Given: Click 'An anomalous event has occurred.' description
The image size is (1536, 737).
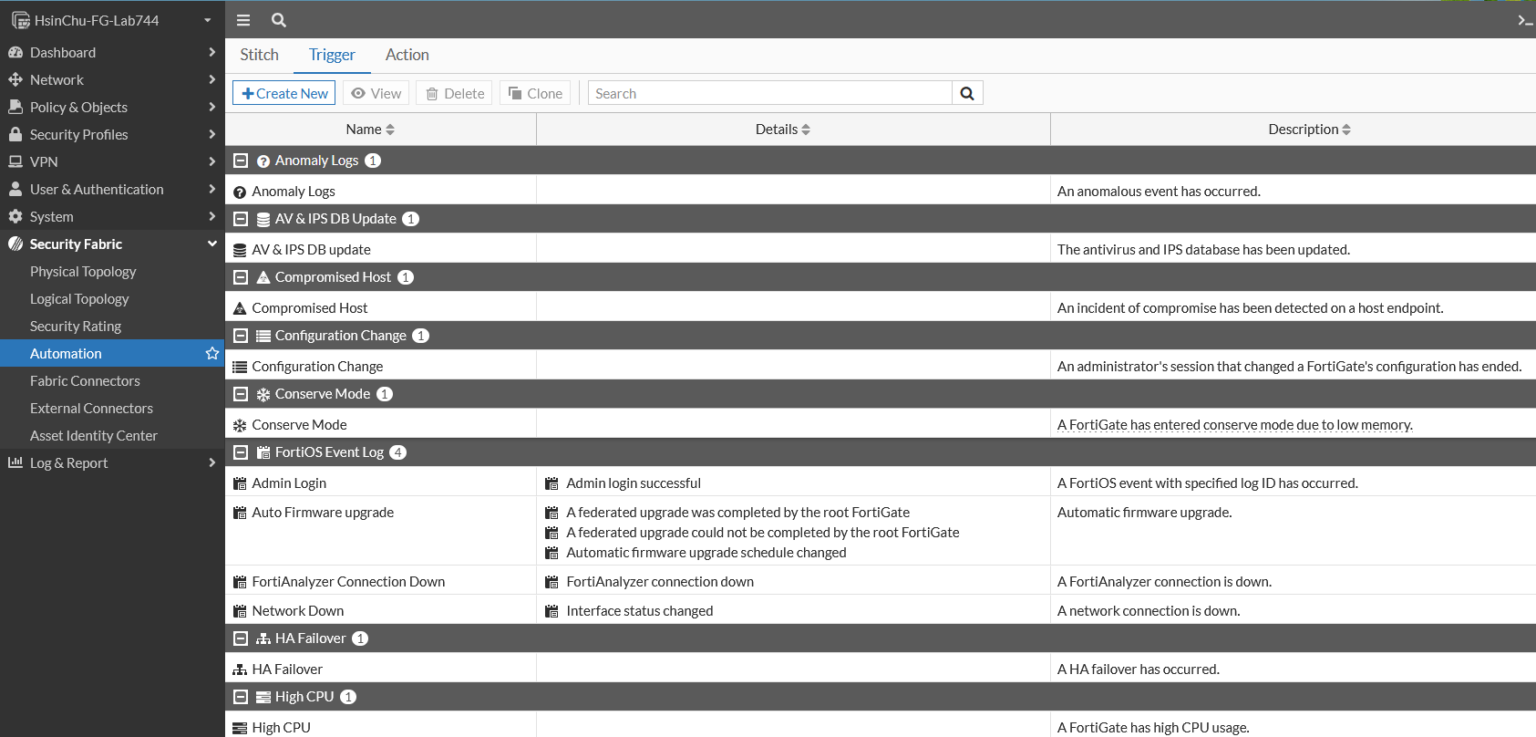Looking at the screenshot, I should pyautogui.click(x=1158, y=191).
